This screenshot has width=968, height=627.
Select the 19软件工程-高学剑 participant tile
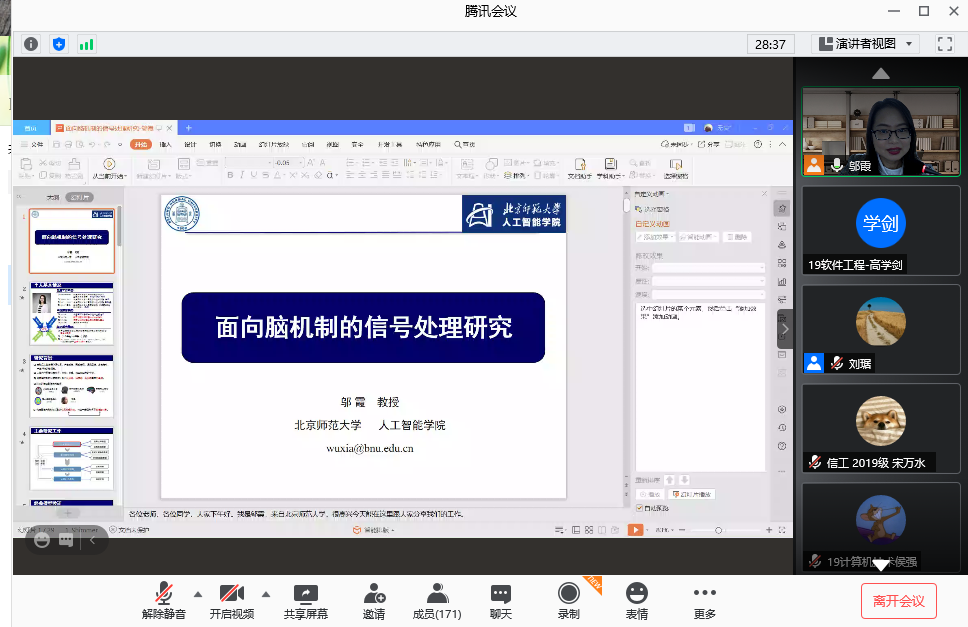coord(881,230)
